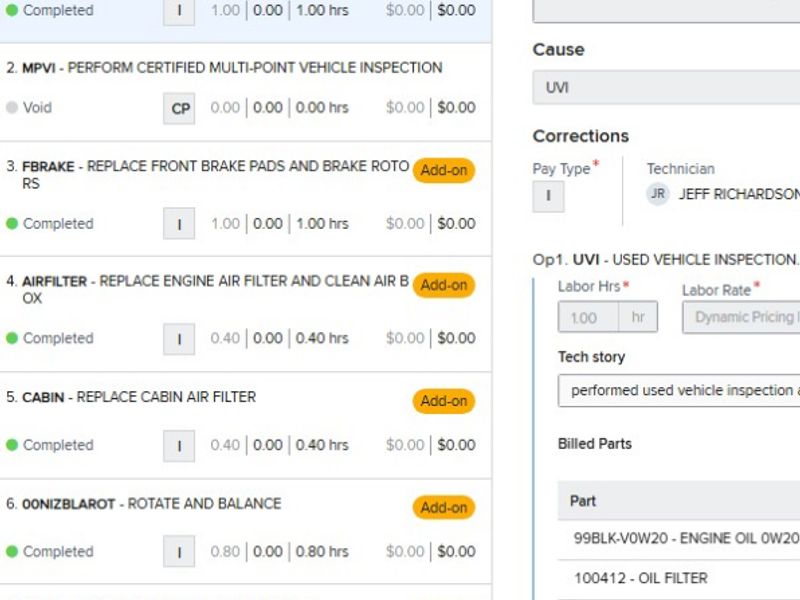Select the MPVI multi-point inspection operation

pos(230,68)
